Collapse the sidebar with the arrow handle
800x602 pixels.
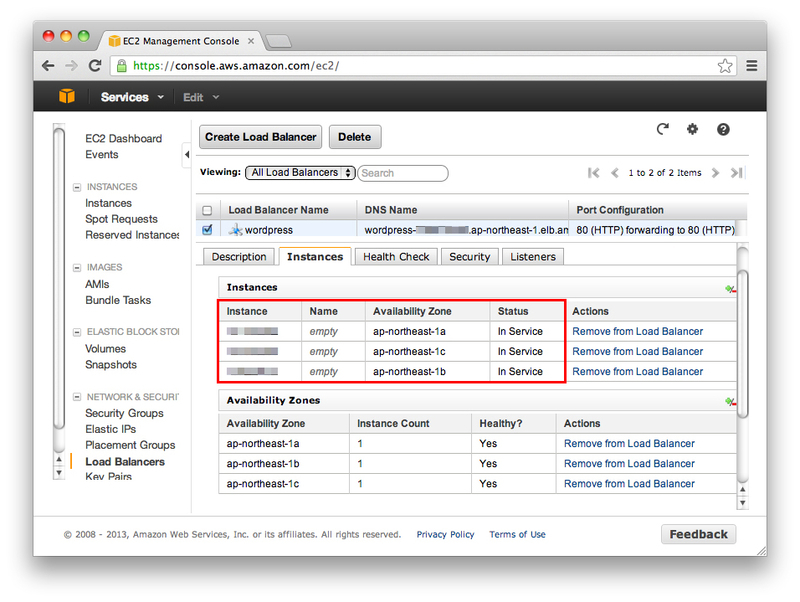186,155
